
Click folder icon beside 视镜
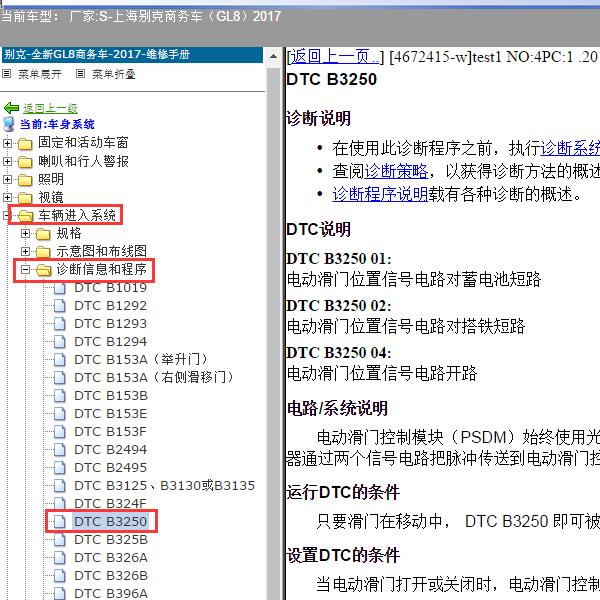coord(25,198)
